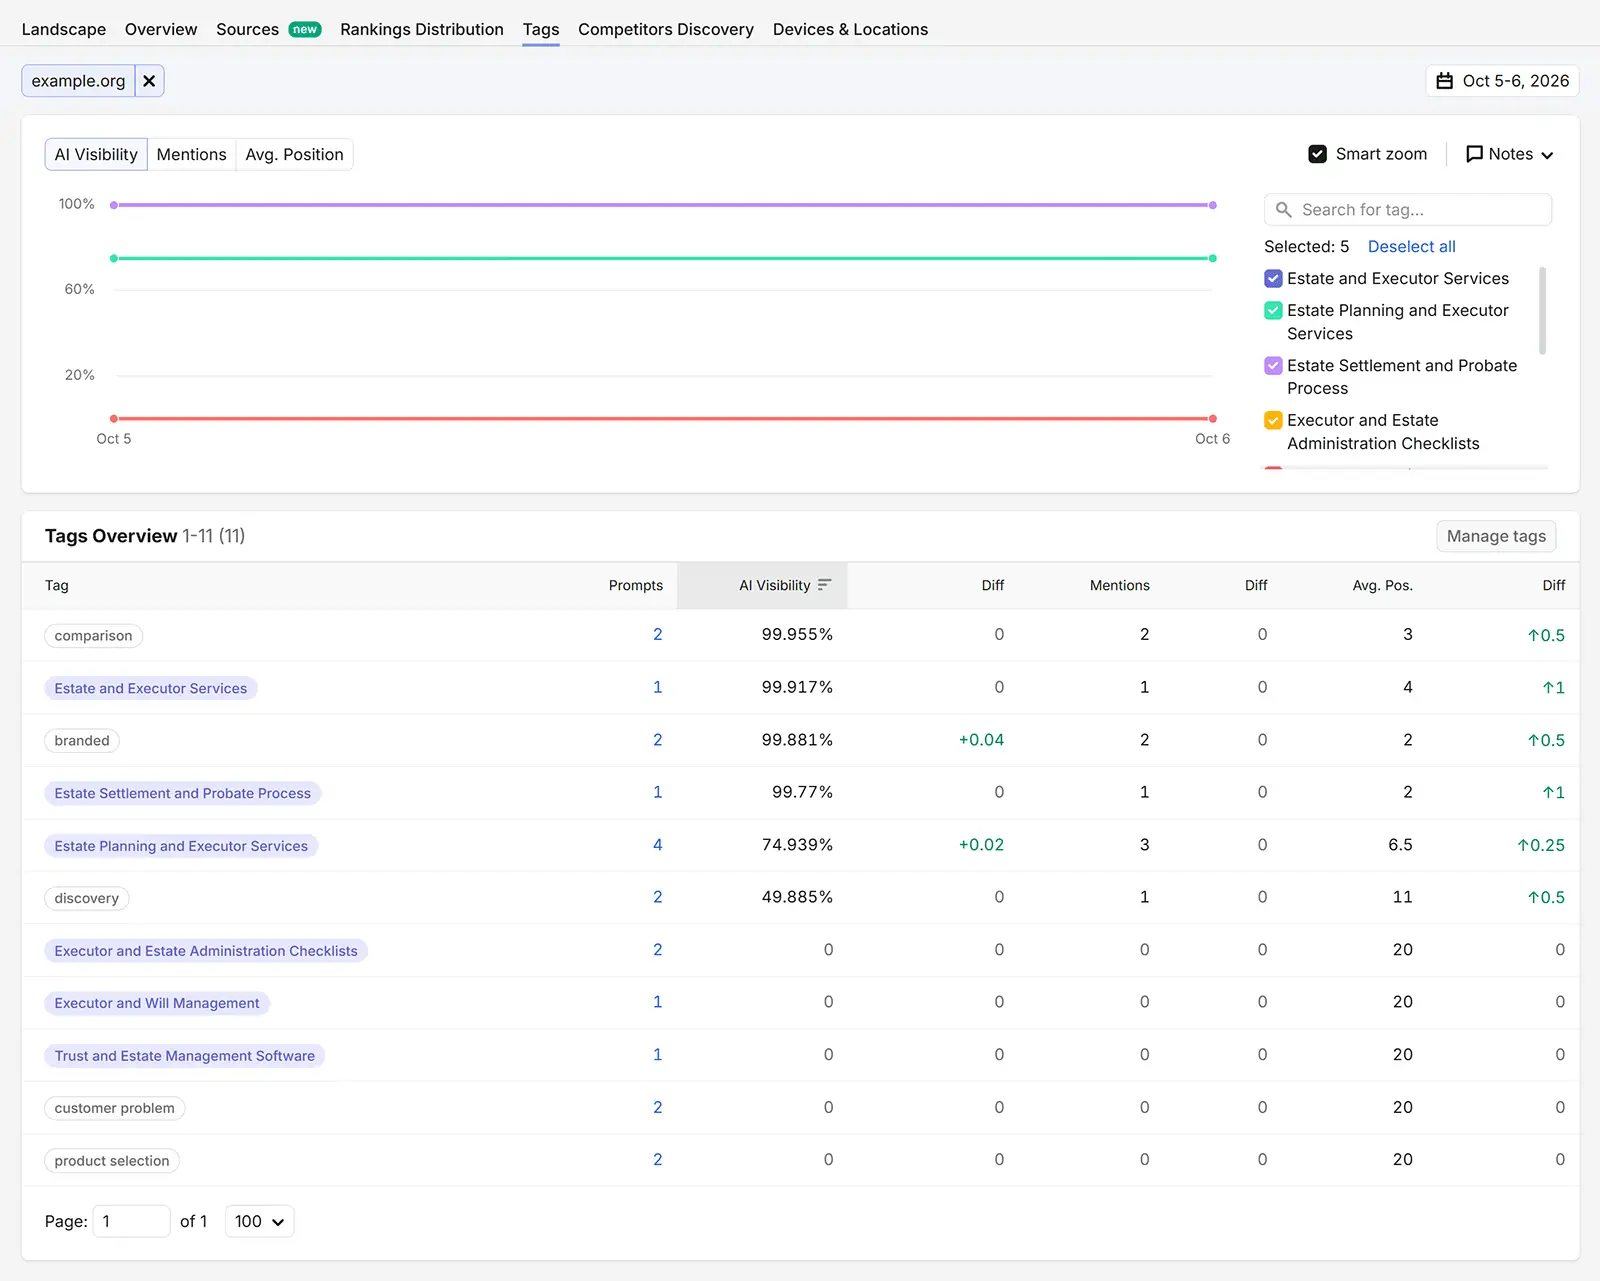Toggle the Smart zoom checkbox
Viewport: 1600px width, 1281px height.
pos(1318,154)
